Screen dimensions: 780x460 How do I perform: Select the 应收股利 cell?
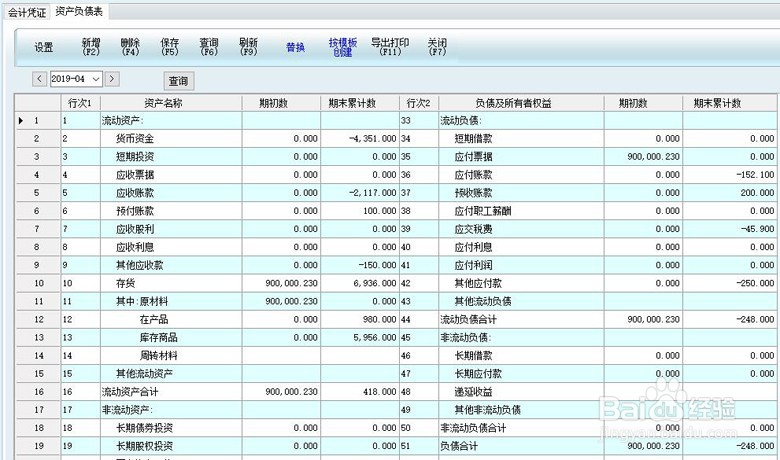click(x=171, y=229)
